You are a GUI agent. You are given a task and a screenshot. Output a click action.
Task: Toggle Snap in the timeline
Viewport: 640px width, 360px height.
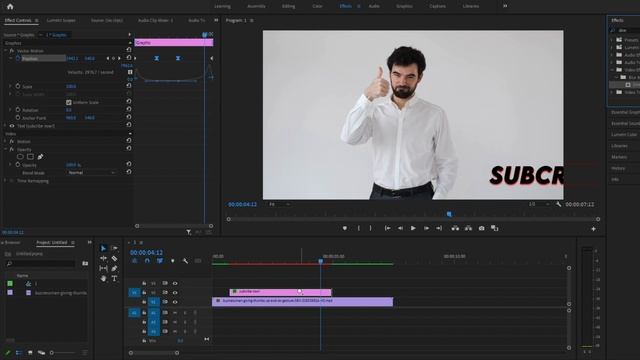coord(147,260)
